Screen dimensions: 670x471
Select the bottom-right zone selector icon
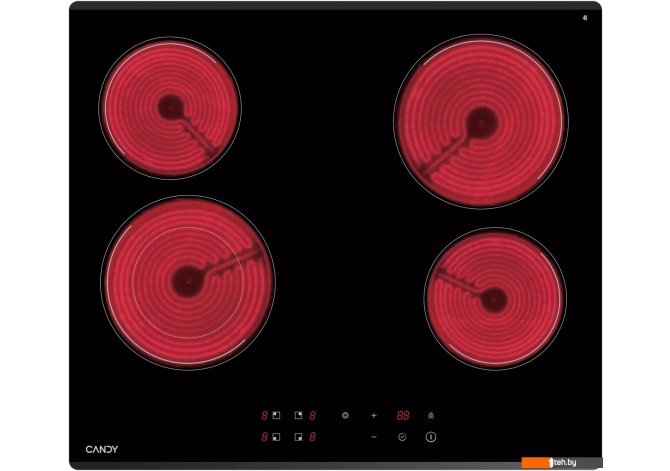pos(298,437)
